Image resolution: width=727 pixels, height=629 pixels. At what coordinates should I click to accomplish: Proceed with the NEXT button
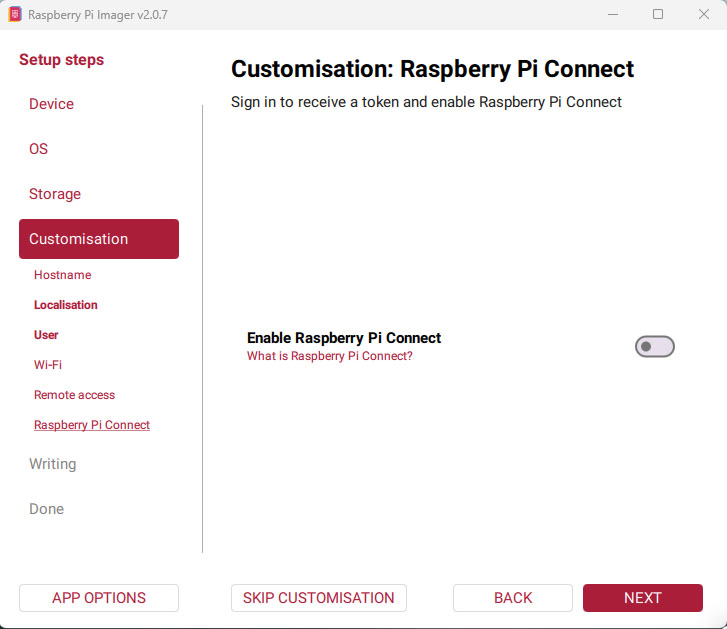643,598
